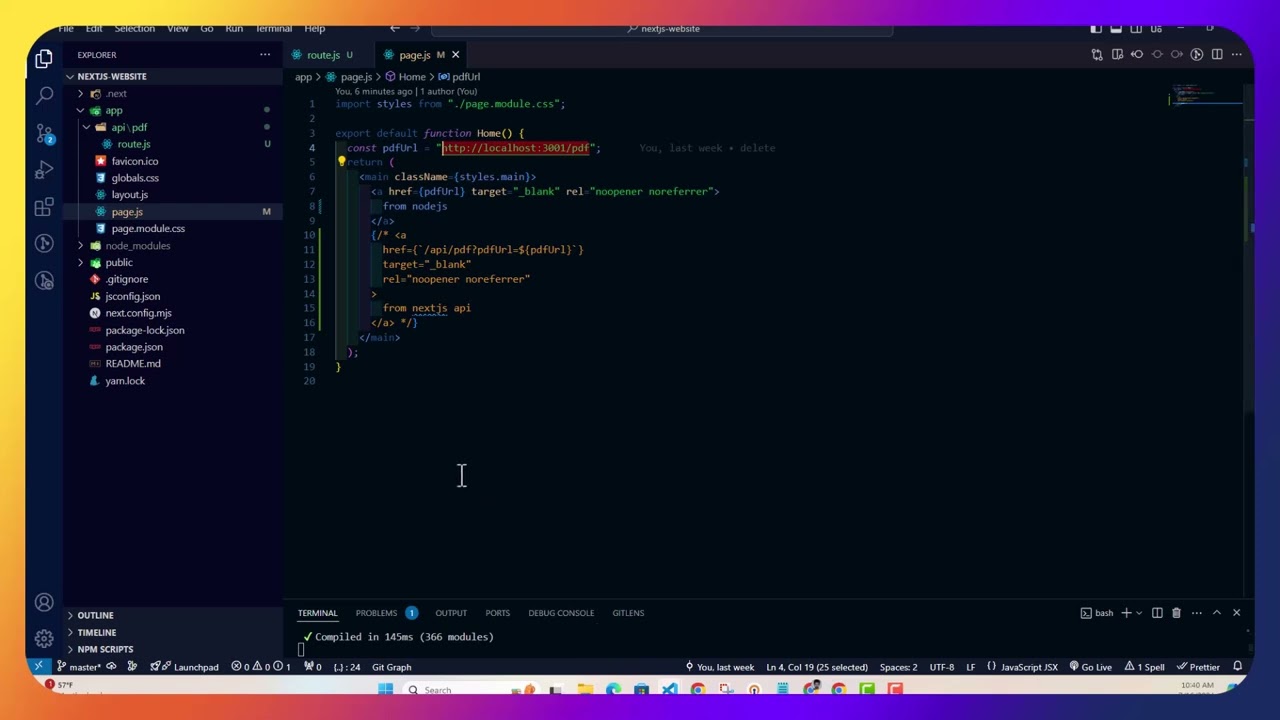
Task: Toggle primary sidebar layout button
Action: pyautogui.click(x=1097, y=29)
